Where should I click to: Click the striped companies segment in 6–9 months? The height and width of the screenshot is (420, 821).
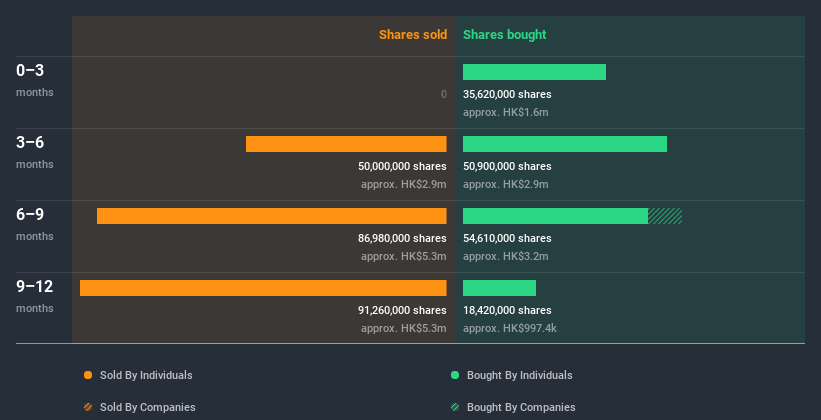[665, 216]
